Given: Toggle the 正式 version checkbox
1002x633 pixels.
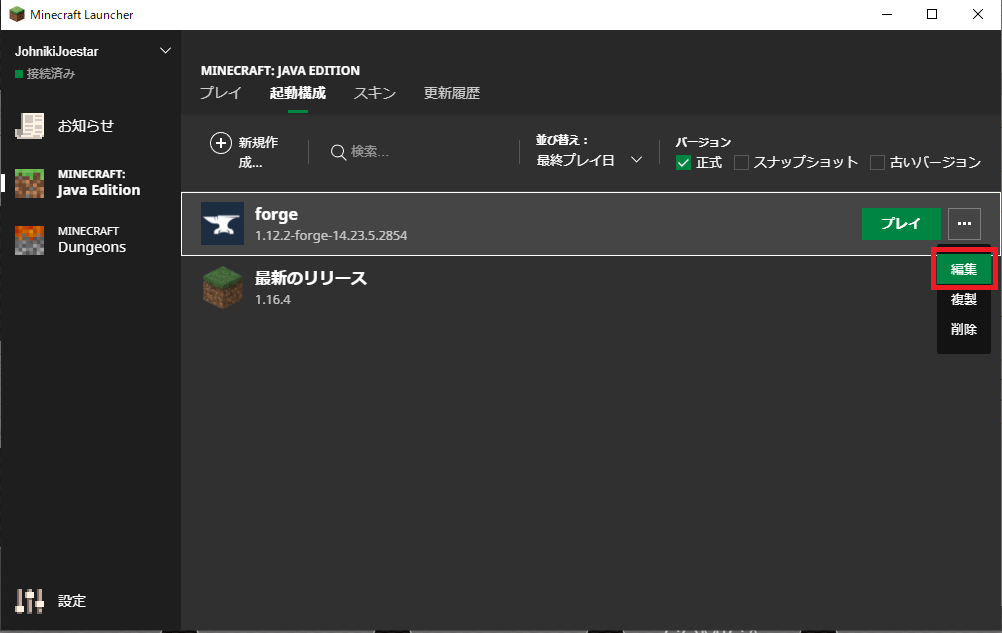Looking at the screenshot, I should coord(683,163).
